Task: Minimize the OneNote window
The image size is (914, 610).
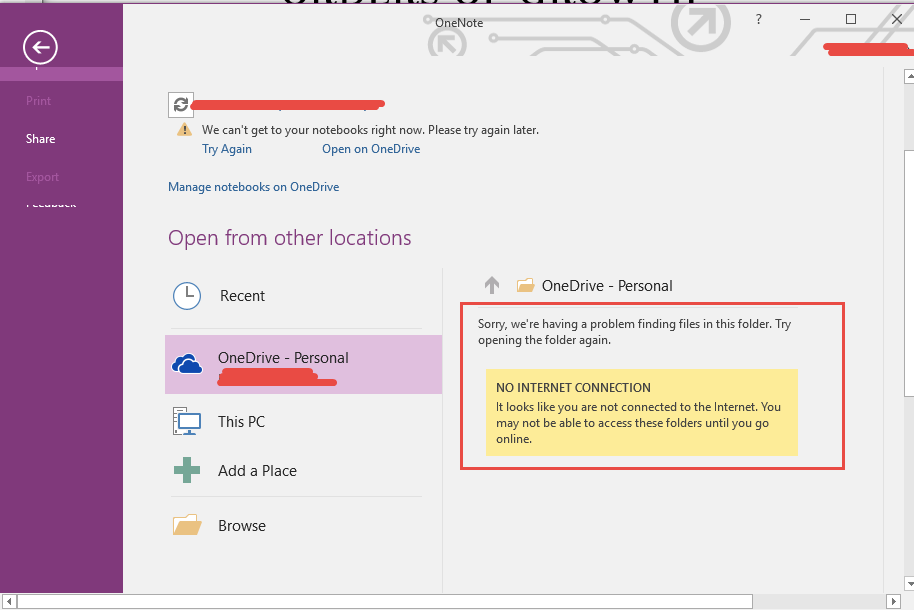Action: pyautogui.click(x=805, y=19)
